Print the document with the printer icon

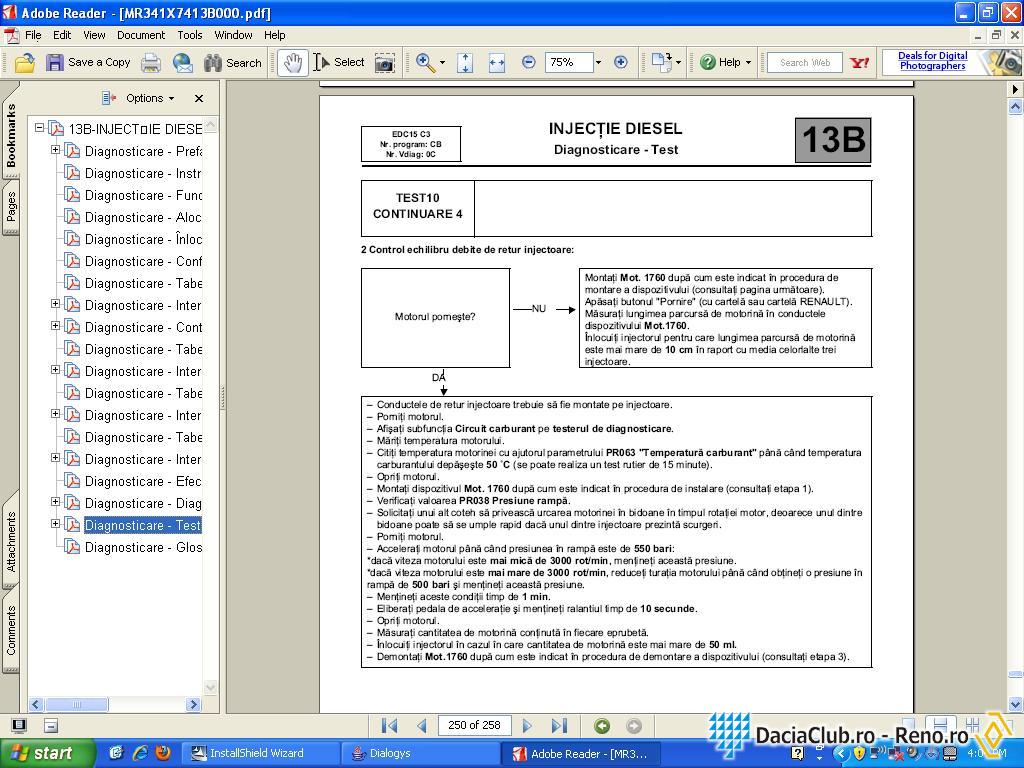point(151,63)
